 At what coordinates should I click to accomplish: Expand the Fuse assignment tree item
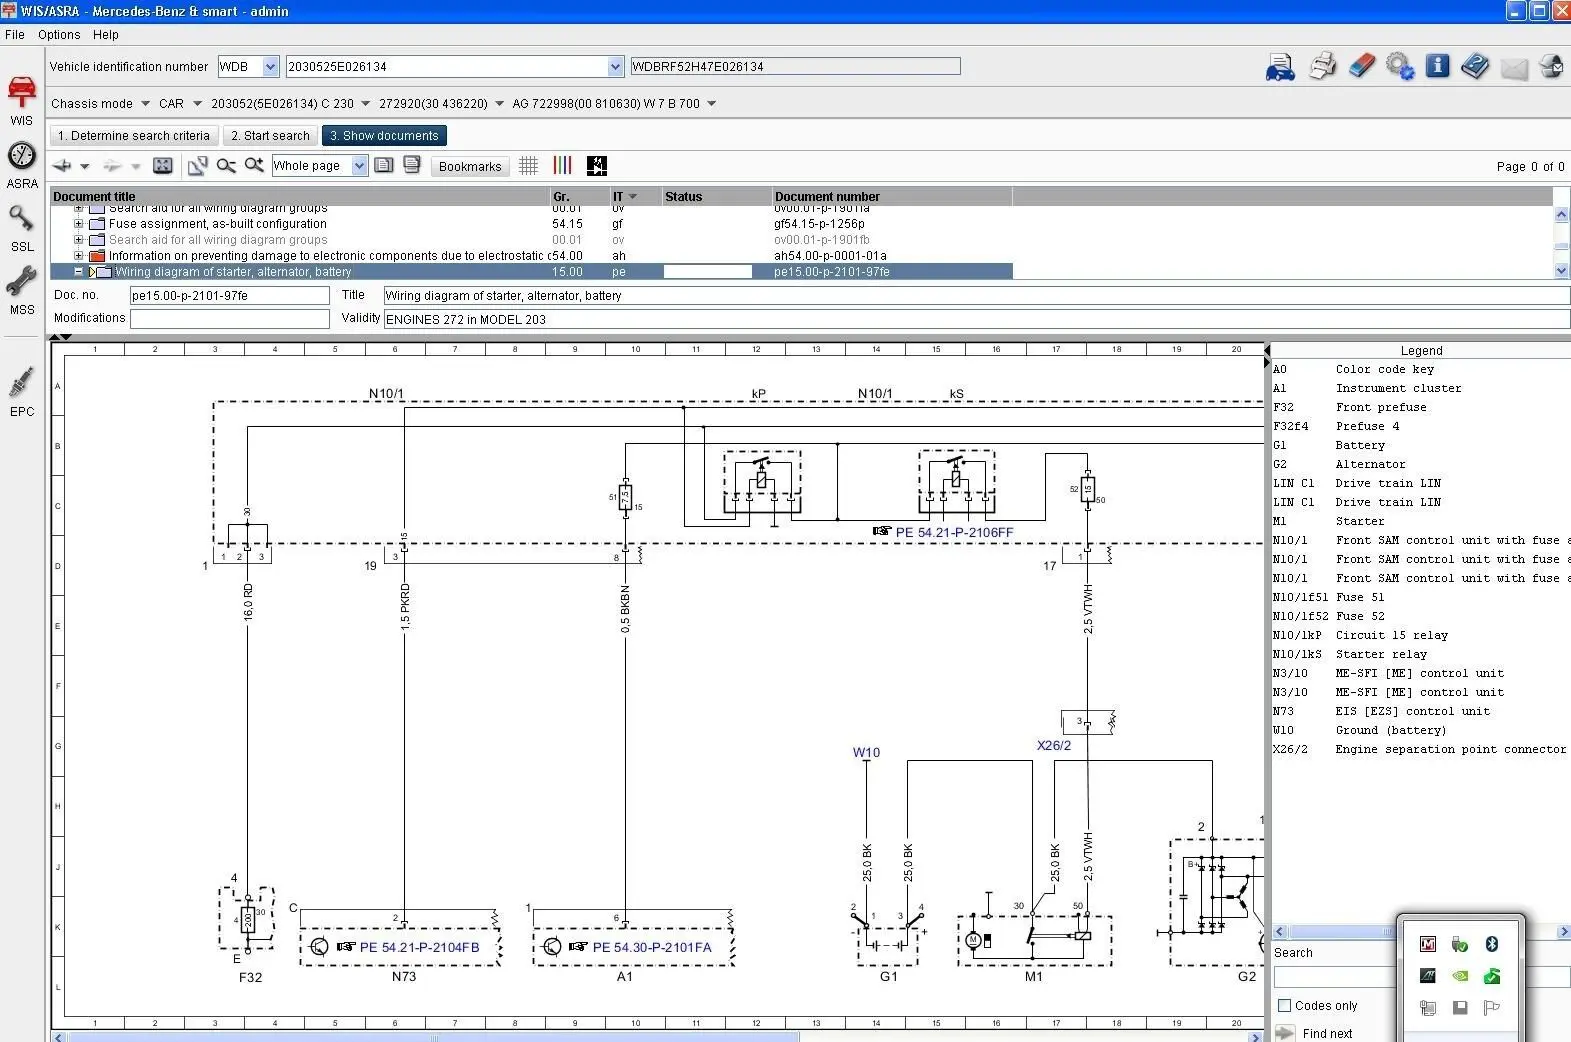[79, 224]
